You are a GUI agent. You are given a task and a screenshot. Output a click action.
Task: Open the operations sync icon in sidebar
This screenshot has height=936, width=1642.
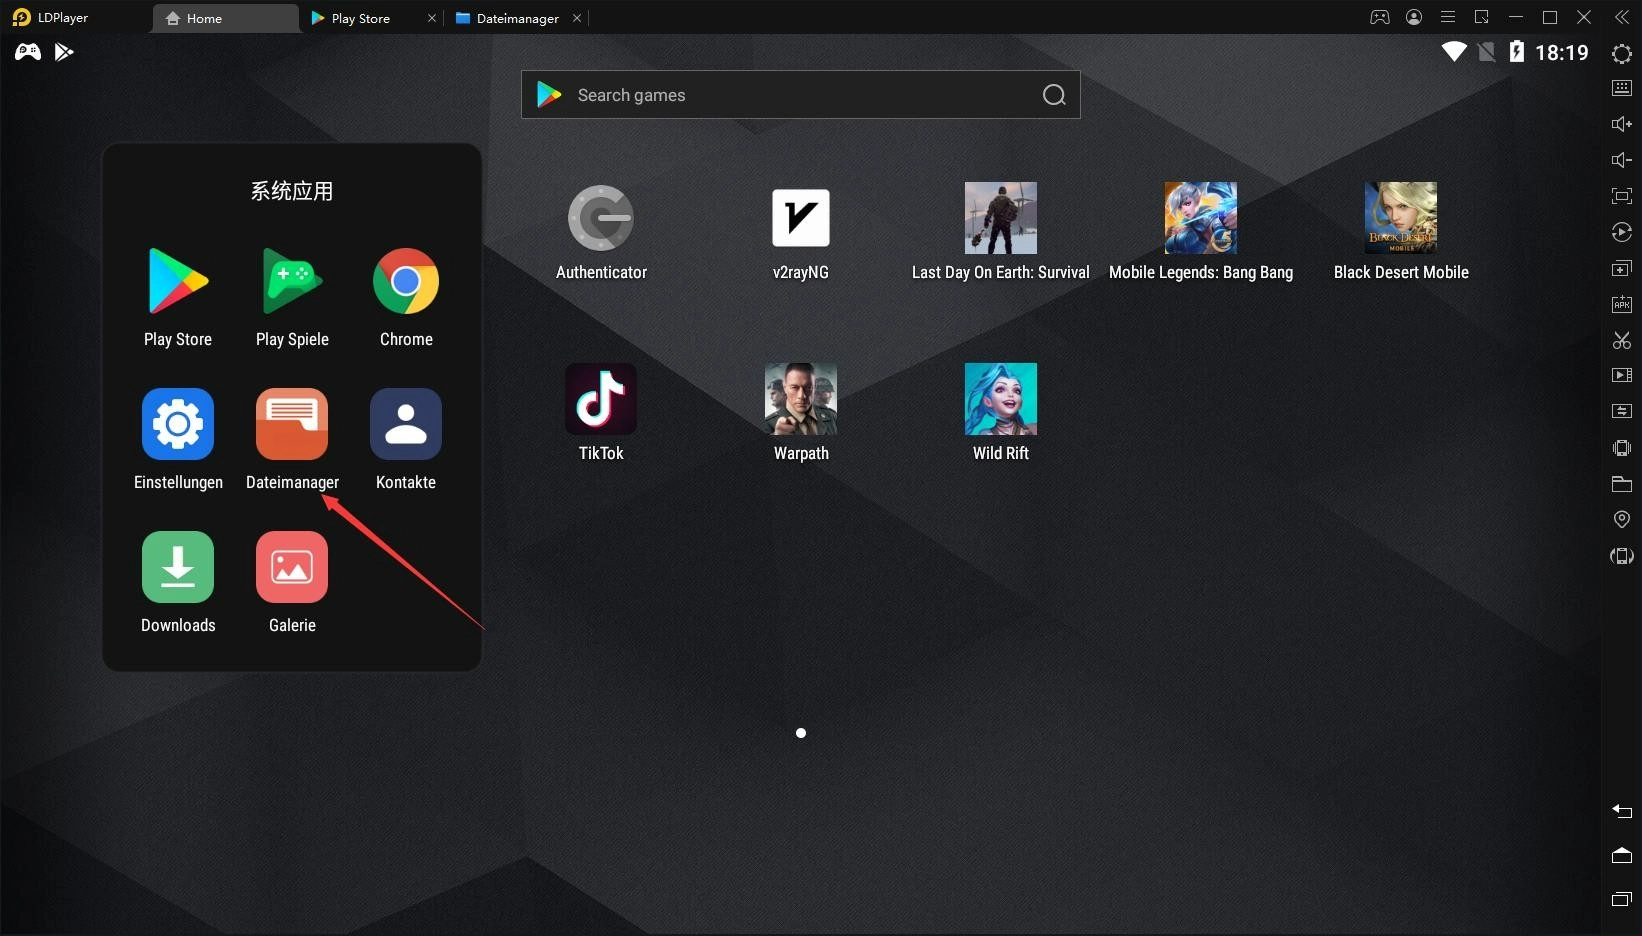click(x=1622, y=412)
